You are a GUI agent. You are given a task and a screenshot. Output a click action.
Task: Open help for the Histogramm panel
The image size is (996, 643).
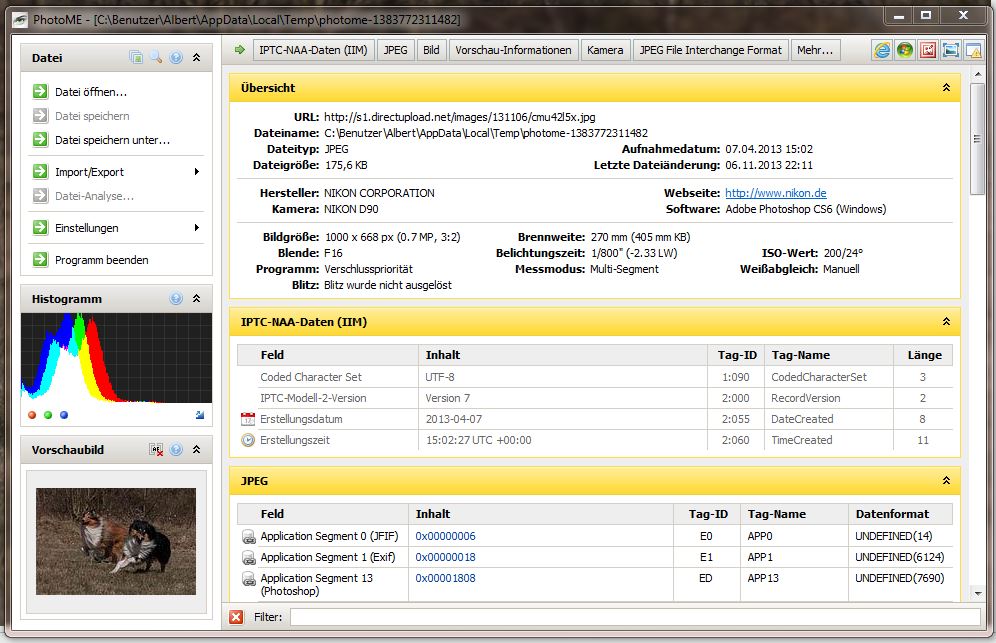[176, 298]
